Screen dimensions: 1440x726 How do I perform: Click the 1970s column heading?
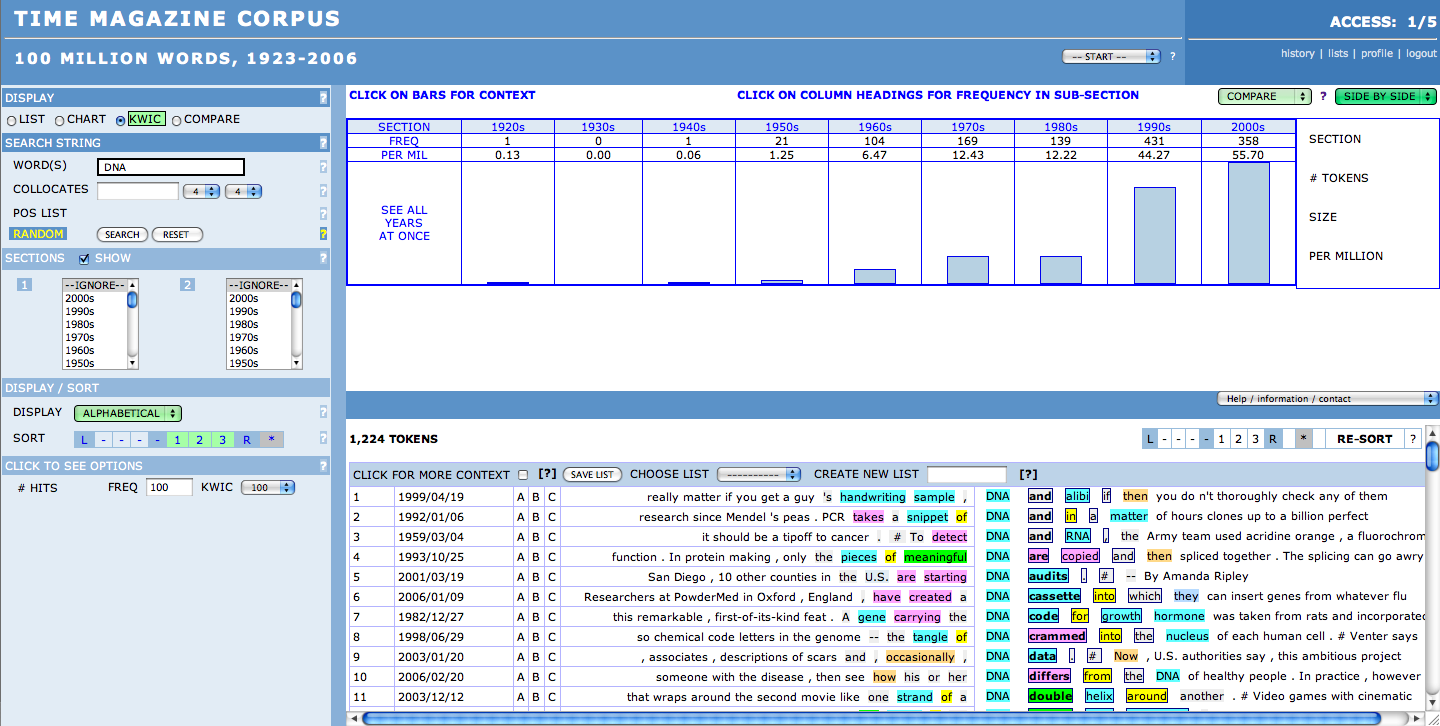968,127
